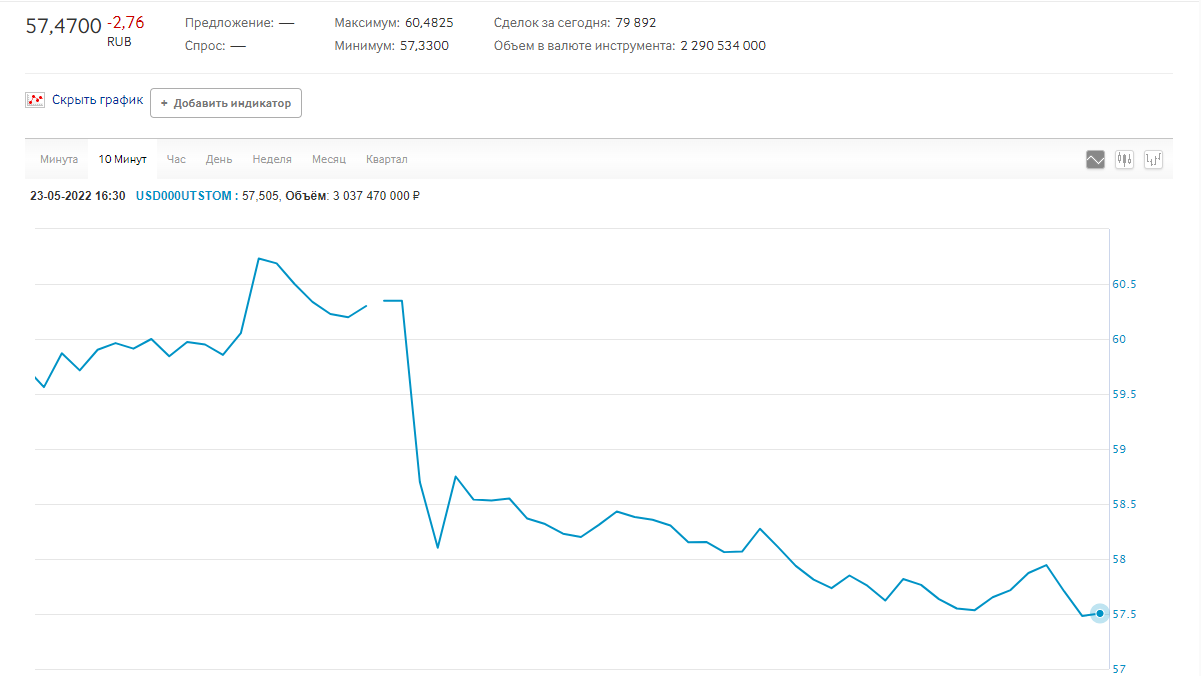Click the Минимум value 57,3300
Image resolution: width=1201 pixels, height=676 pixels.
(424, 46)
